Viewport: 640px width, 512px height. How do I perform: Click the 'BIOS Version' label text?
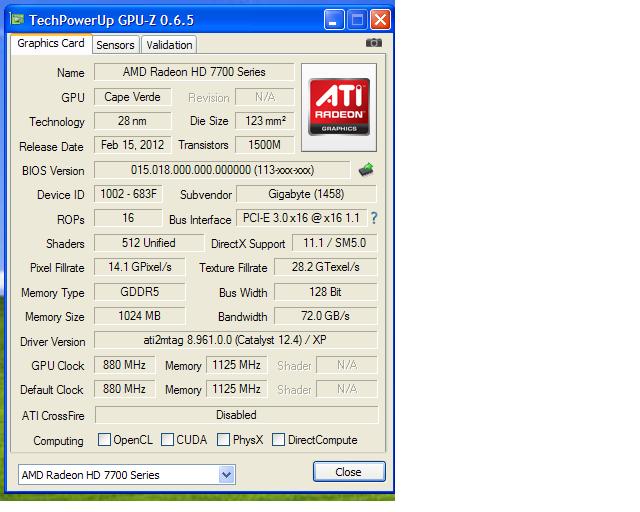coord(53,171)
